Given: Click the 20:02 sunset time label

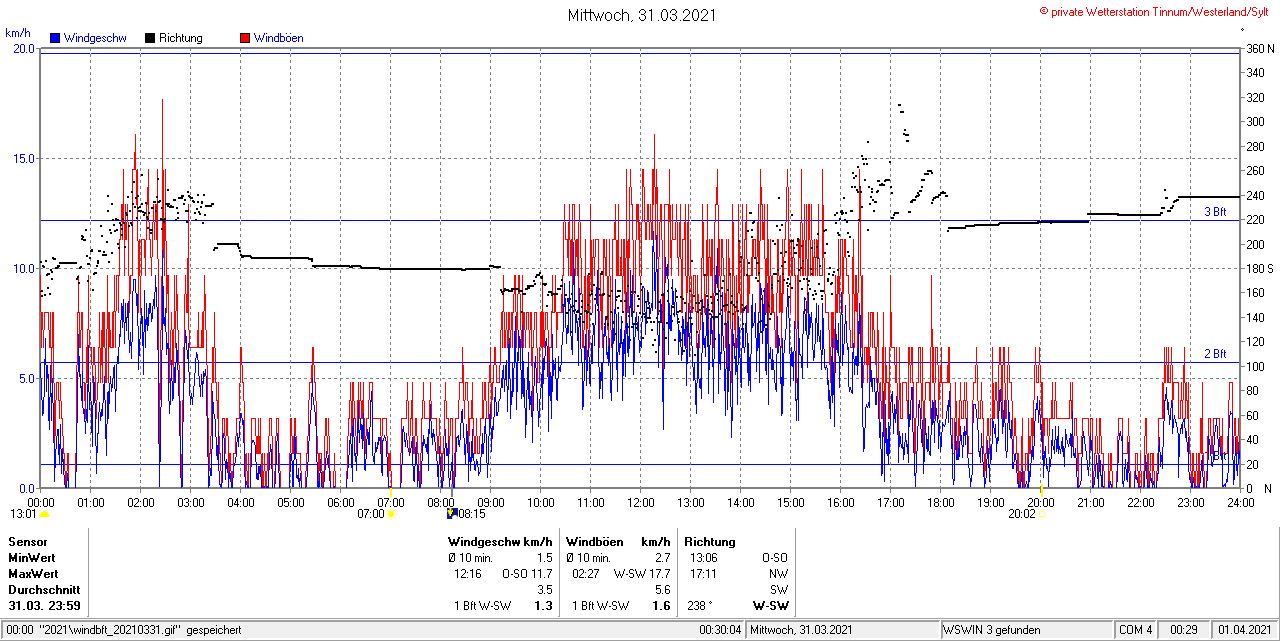Looking at the screenshot, I should pyautogui.click(x=1022, y=514).
